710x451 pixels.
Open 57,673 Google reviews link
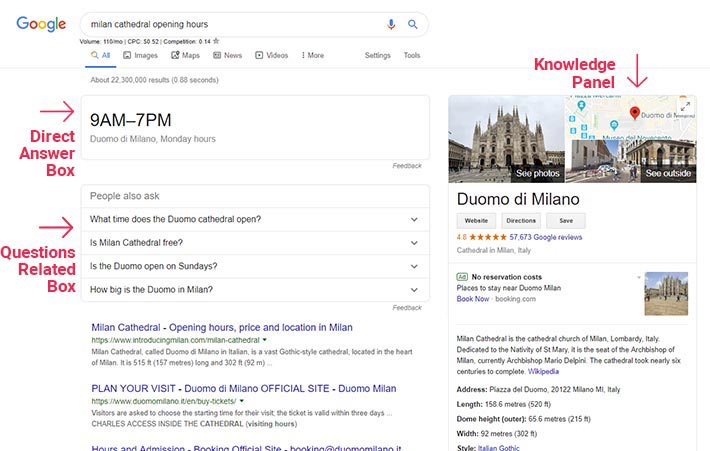coord(546,237)
